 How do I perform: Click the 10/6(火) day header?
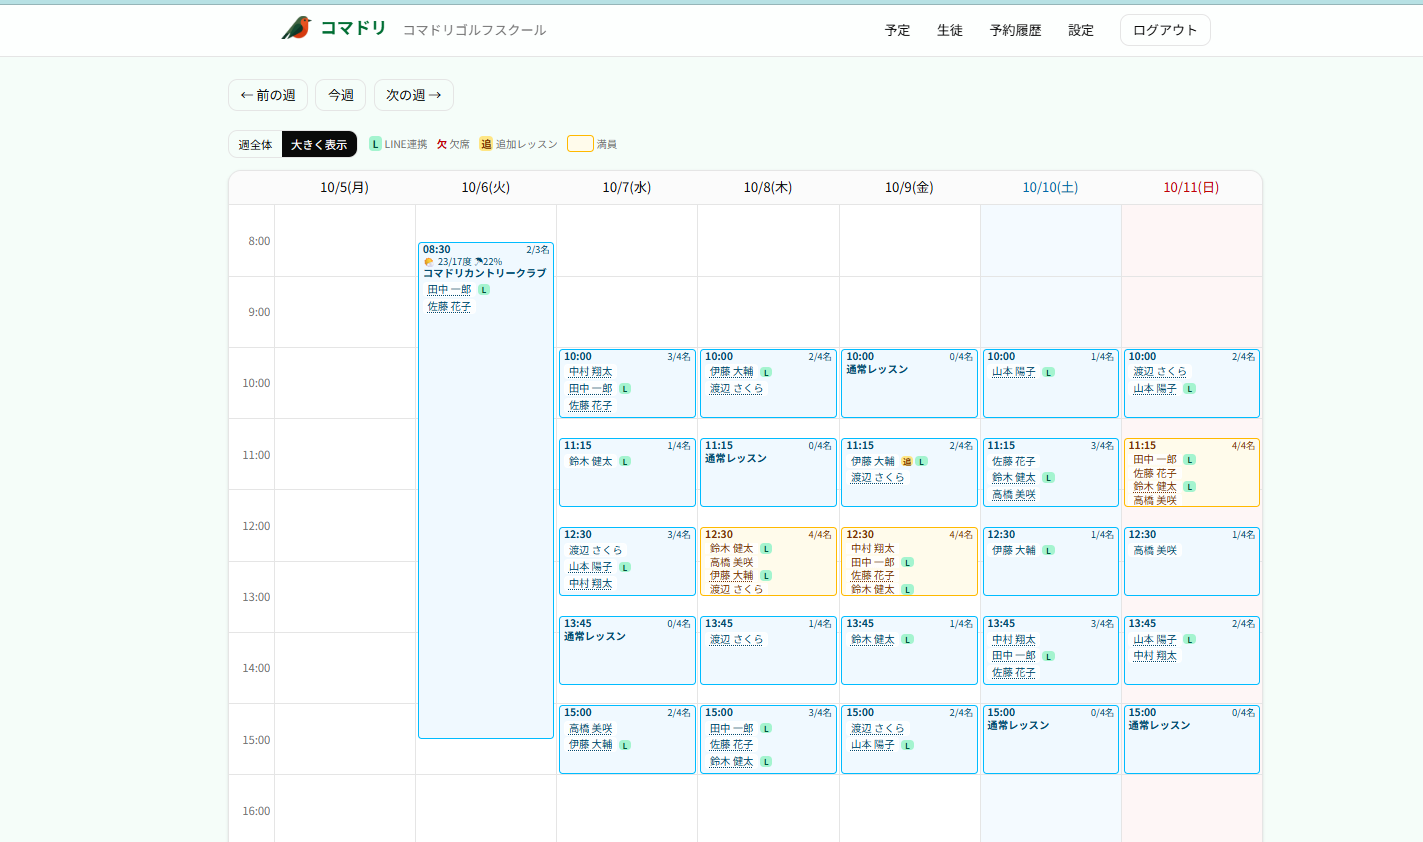click(x=486, y=187)
